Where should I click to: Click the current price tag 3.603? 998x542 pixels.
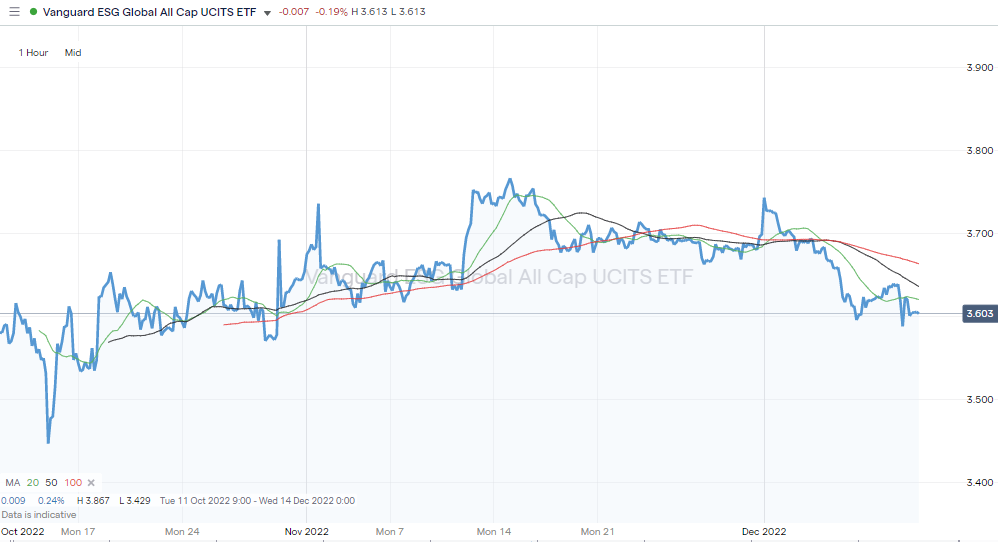point(979,314)
